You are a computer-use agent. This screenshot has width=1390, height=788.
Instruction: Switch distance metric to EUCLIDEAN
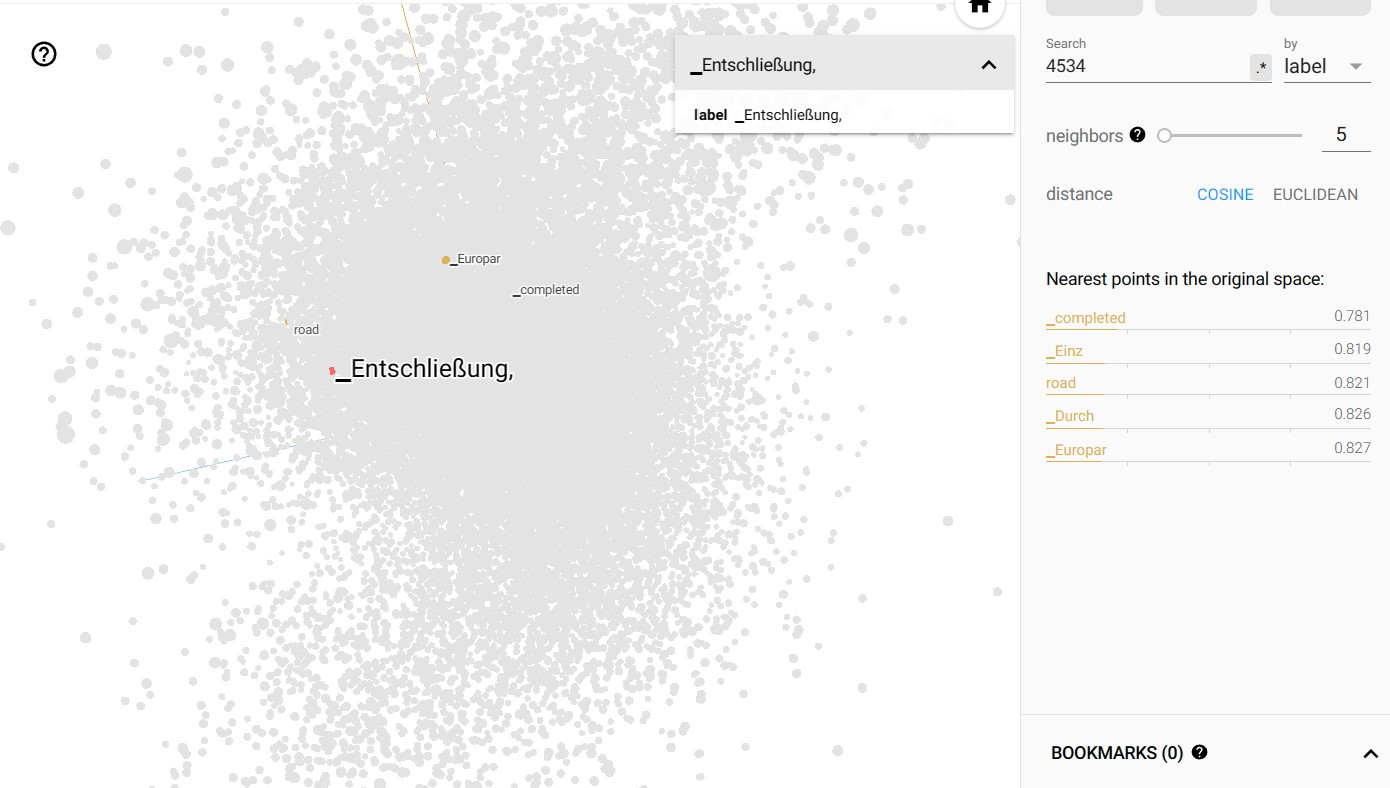(1315, 194)
